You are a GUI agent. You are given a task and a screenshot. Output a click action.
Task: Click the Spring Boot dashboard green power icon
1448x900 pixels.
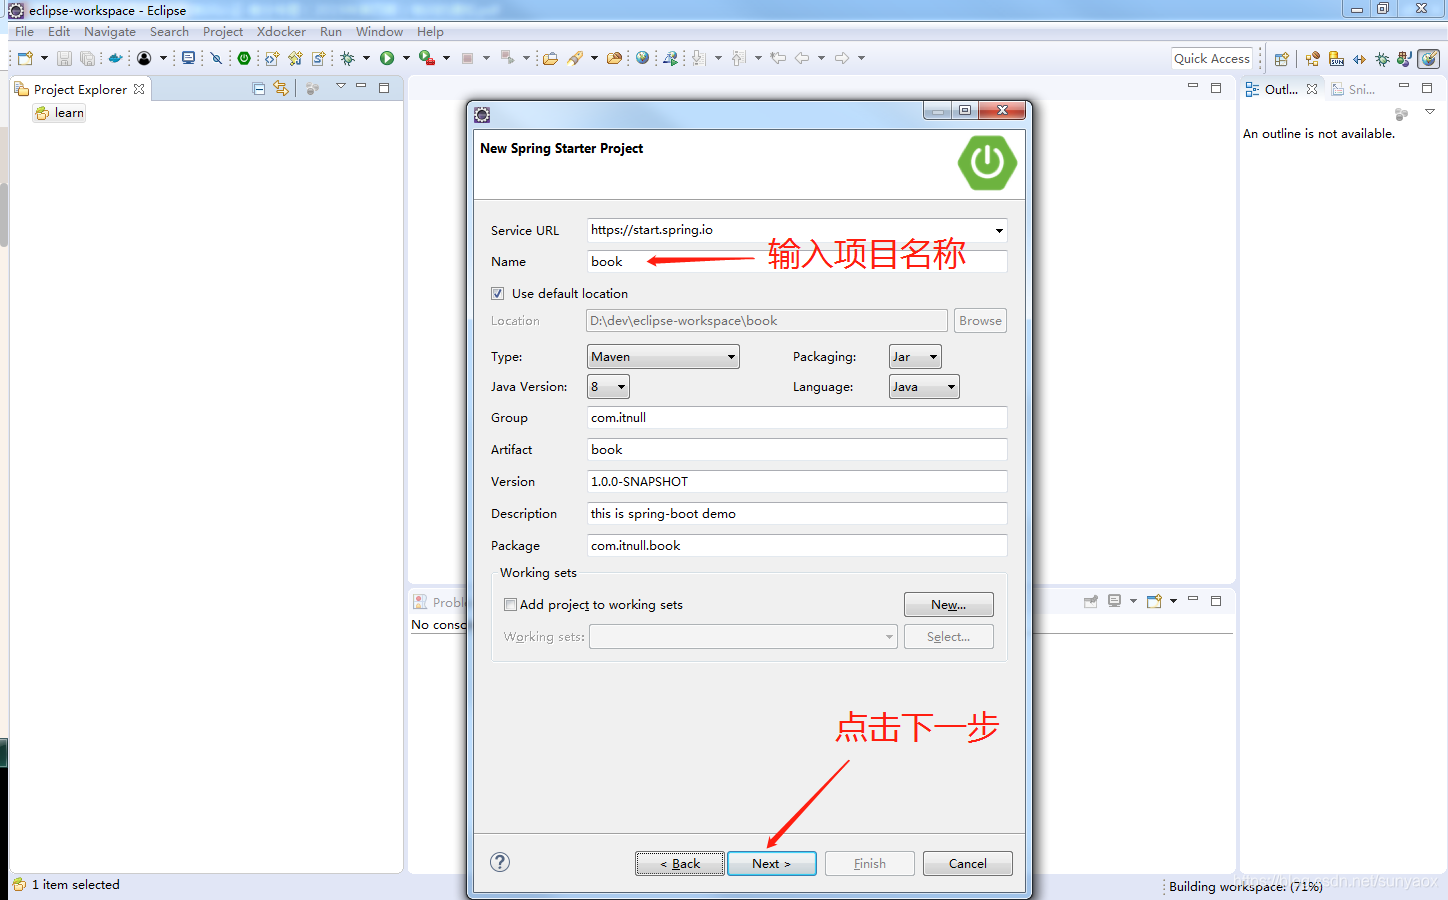point(244,58)
